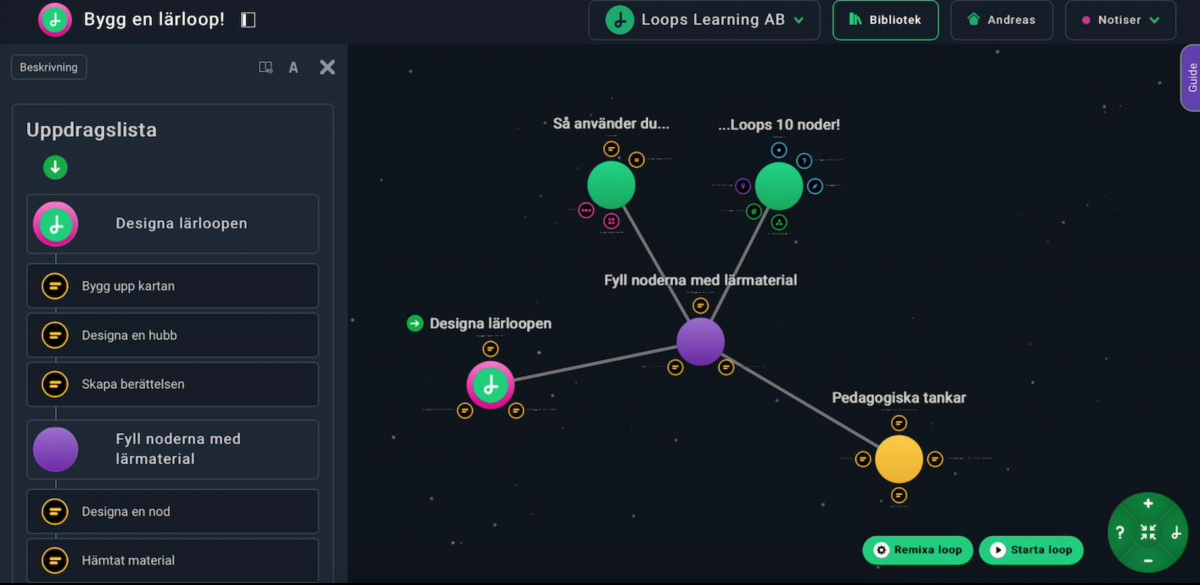Click the Pedagogiska tankar label on the map
This screenshot has height=585, width=1200.
coord(899,398)
